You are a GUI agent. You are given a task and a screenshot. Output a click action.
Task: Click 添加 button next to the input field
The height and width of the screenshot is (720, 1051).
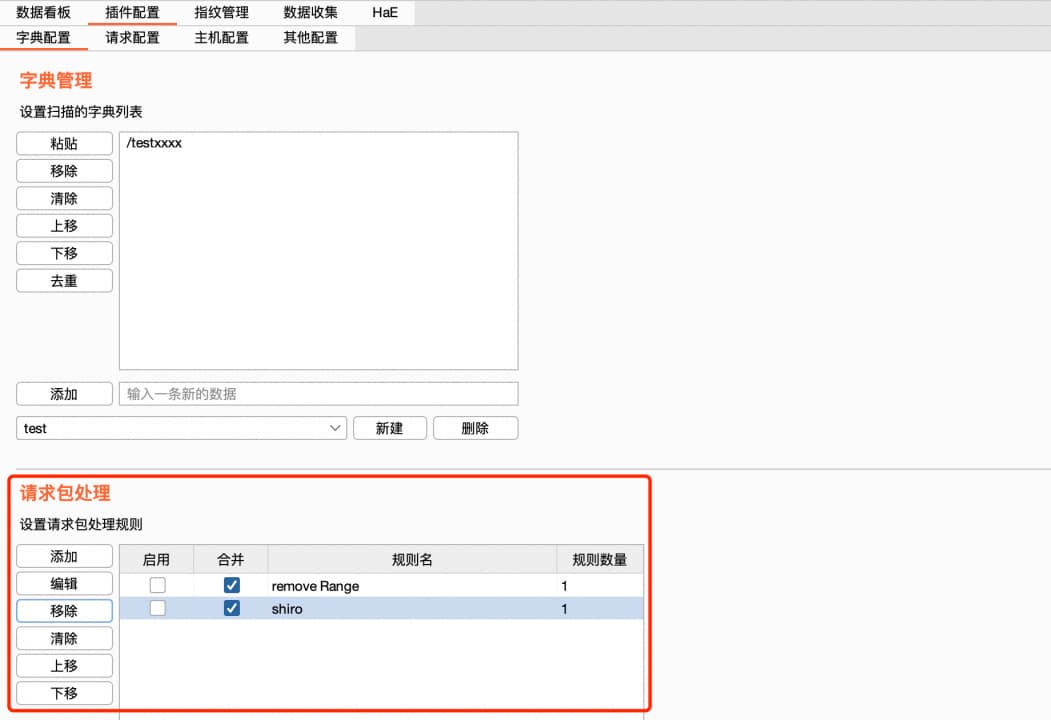click(64, 394)
